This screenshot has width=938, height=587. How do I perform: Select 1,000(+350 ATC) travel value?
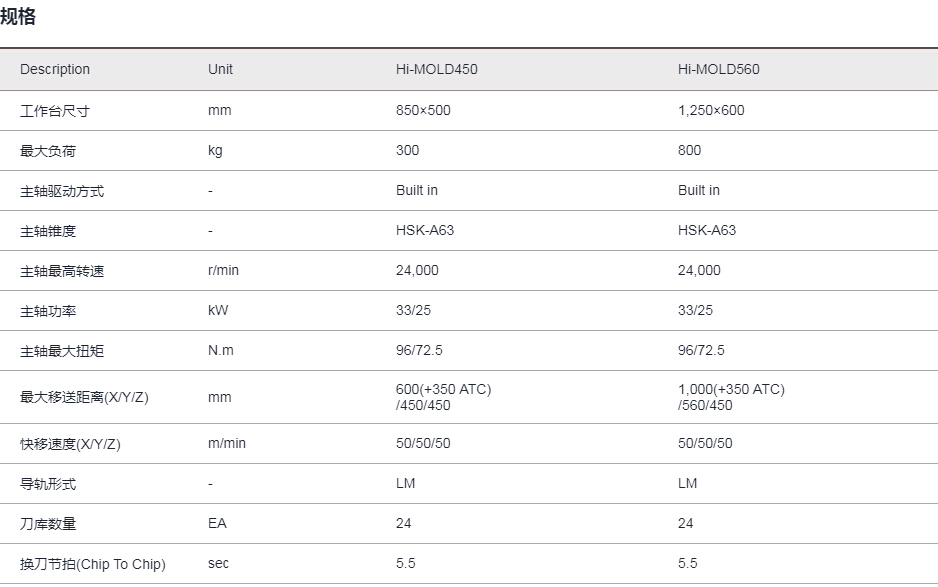731,390
